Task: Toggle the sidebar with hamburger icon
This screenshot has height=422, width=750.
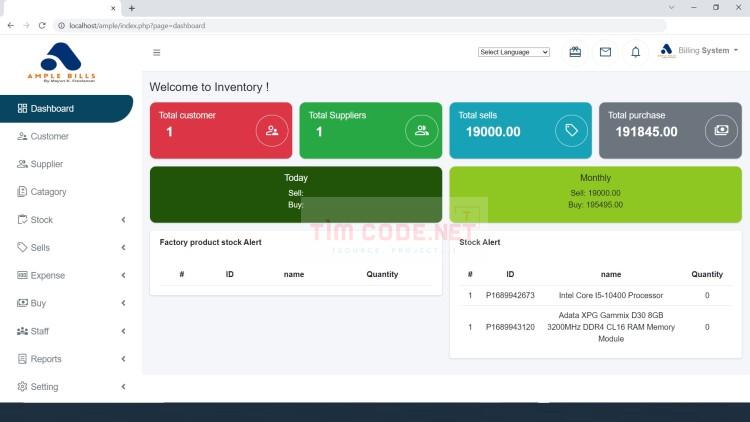Action: (x=156, y=53)
